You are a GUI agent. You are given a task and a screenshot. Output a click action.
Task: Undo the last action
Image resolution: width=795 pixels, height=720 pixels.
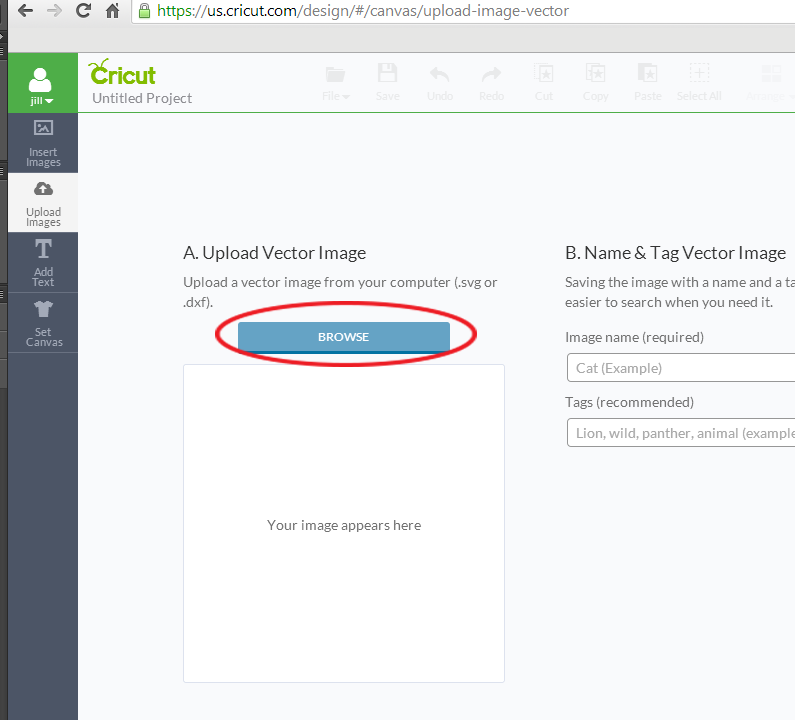440,82
